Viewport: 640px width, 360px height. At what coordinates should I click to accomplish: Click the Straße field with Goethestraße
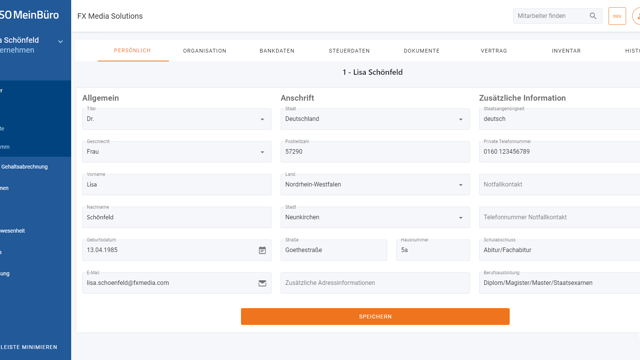click(x=333, y=250)
